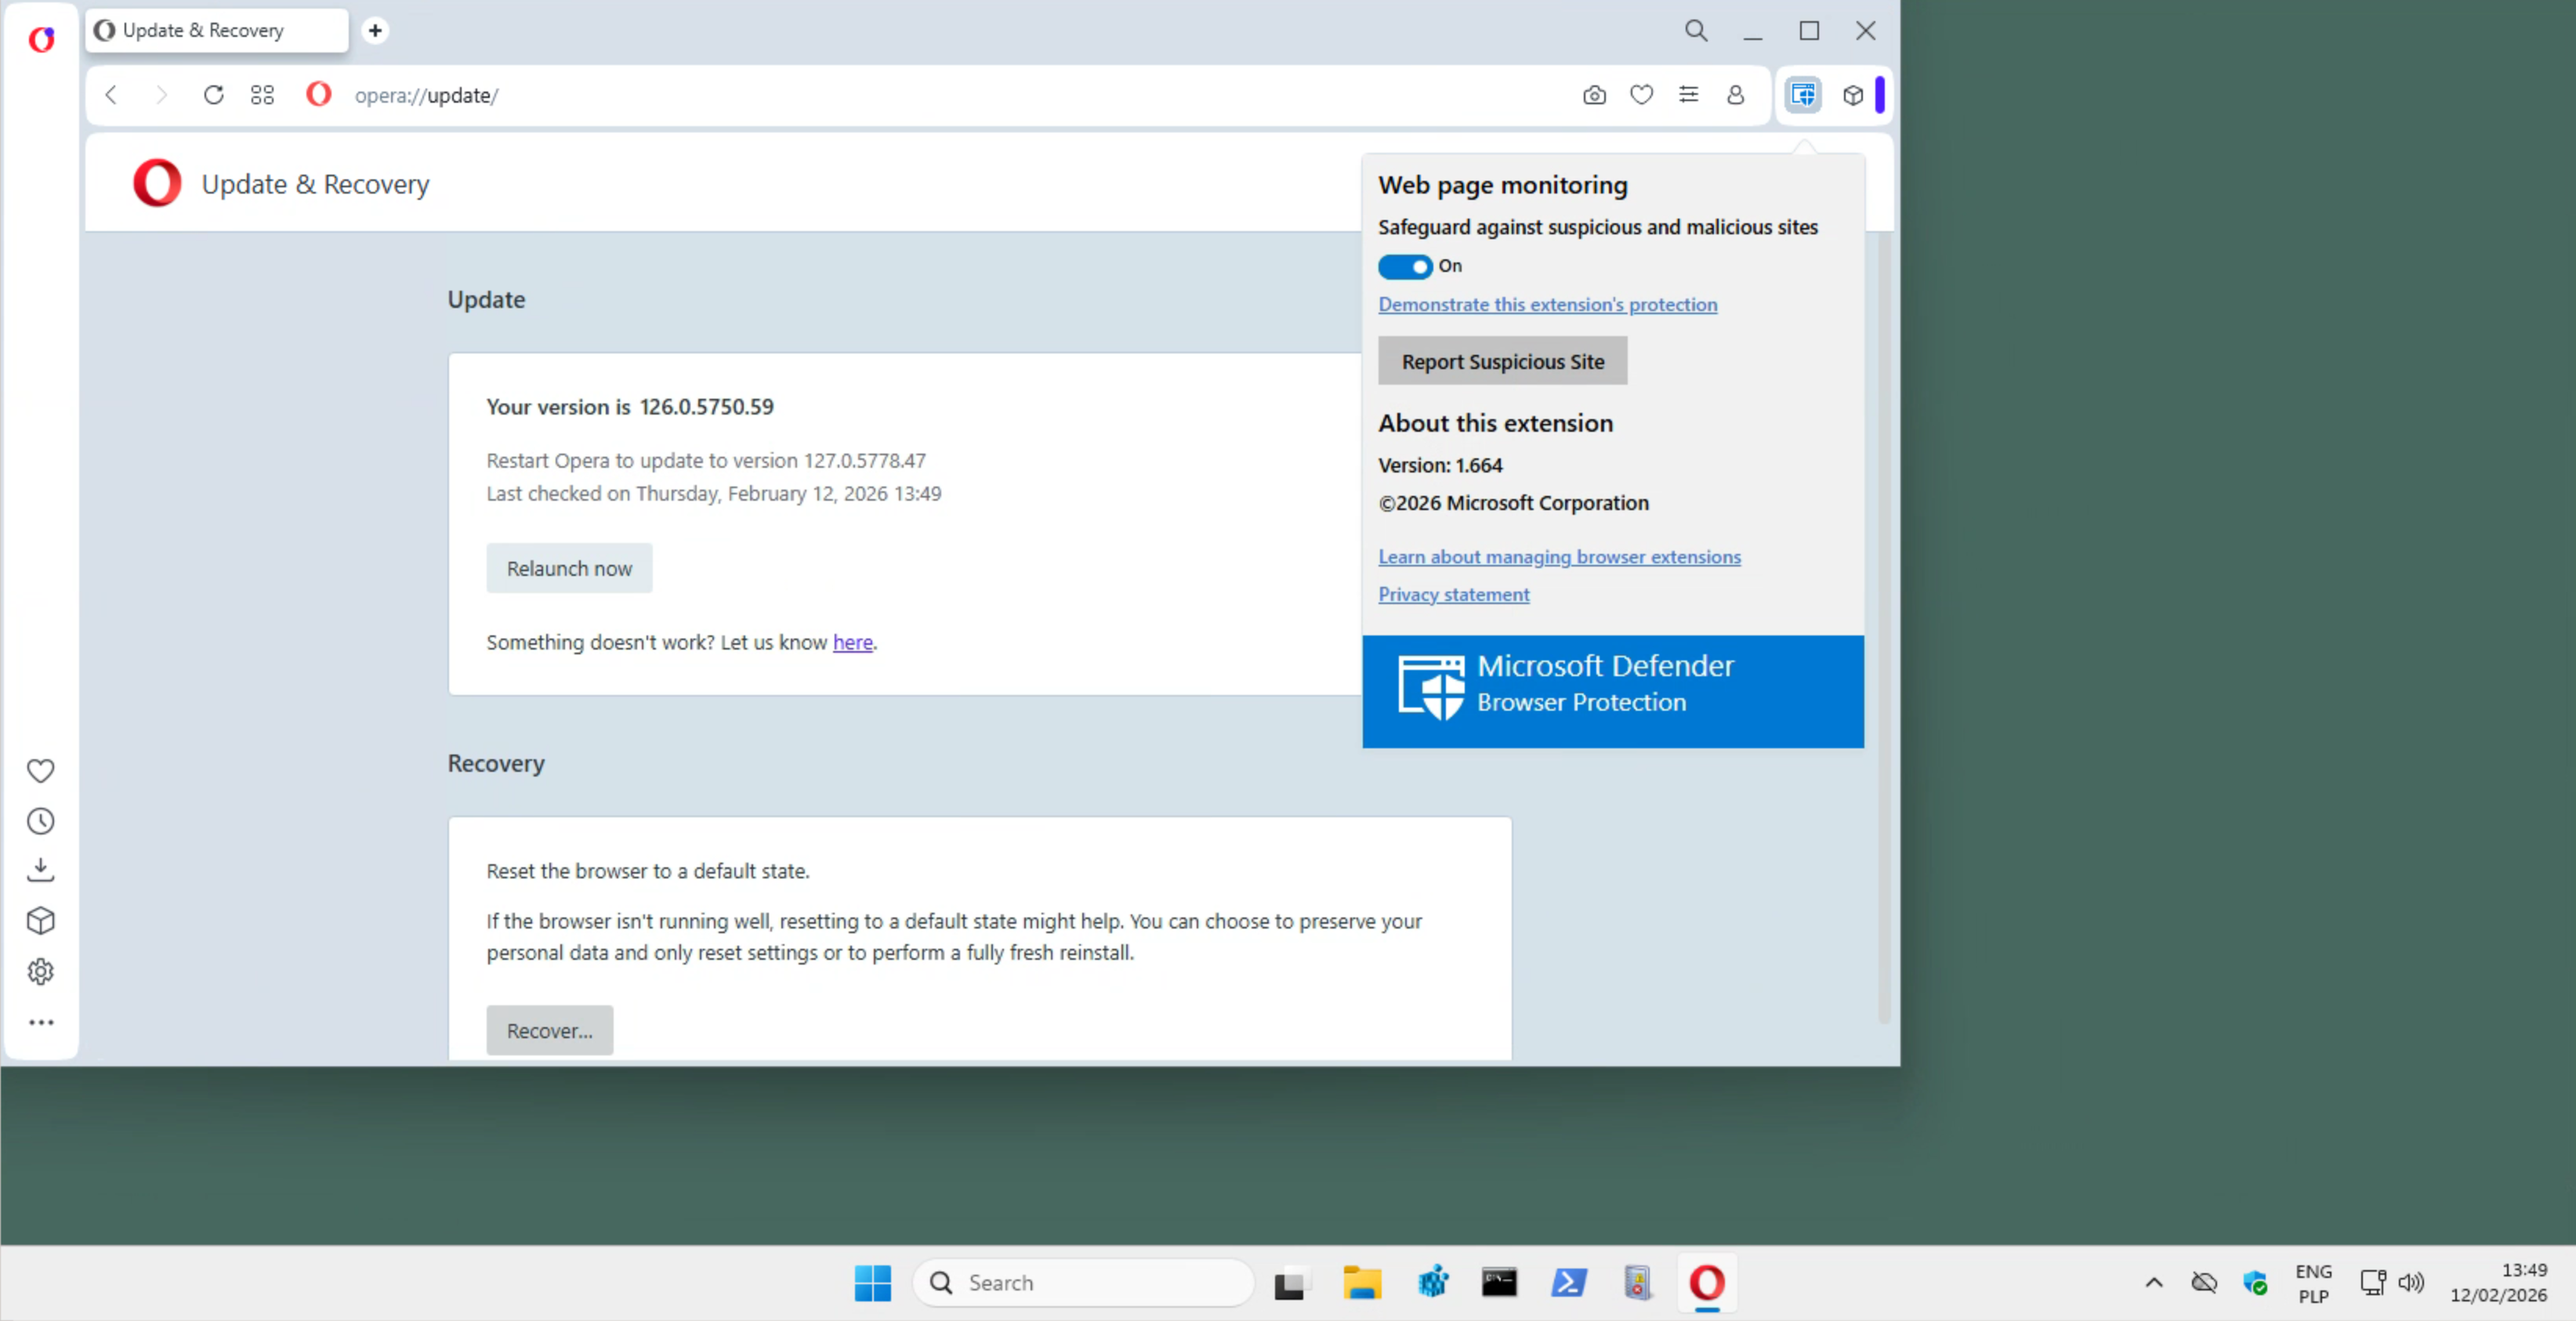This screenshot has width=2576, height=1321.
Task: Click the 'Your version is 126.0.5750.59' text
Action: (x=630, y=407)
